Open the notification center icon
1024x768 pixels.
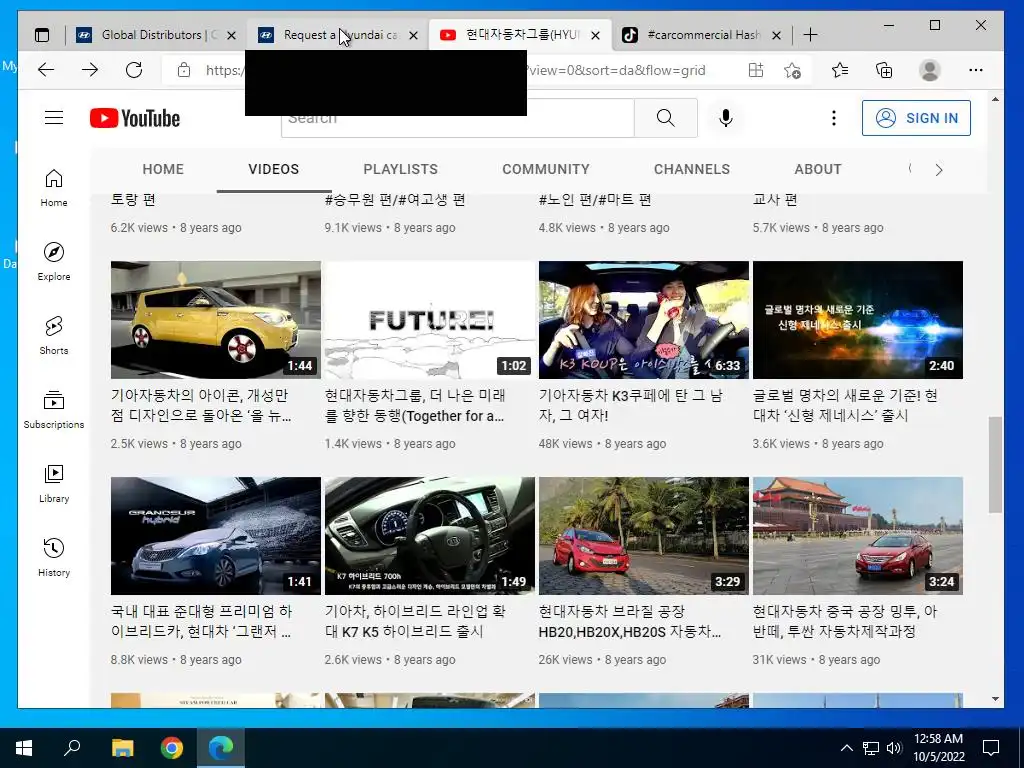click(x=991, y=748)
